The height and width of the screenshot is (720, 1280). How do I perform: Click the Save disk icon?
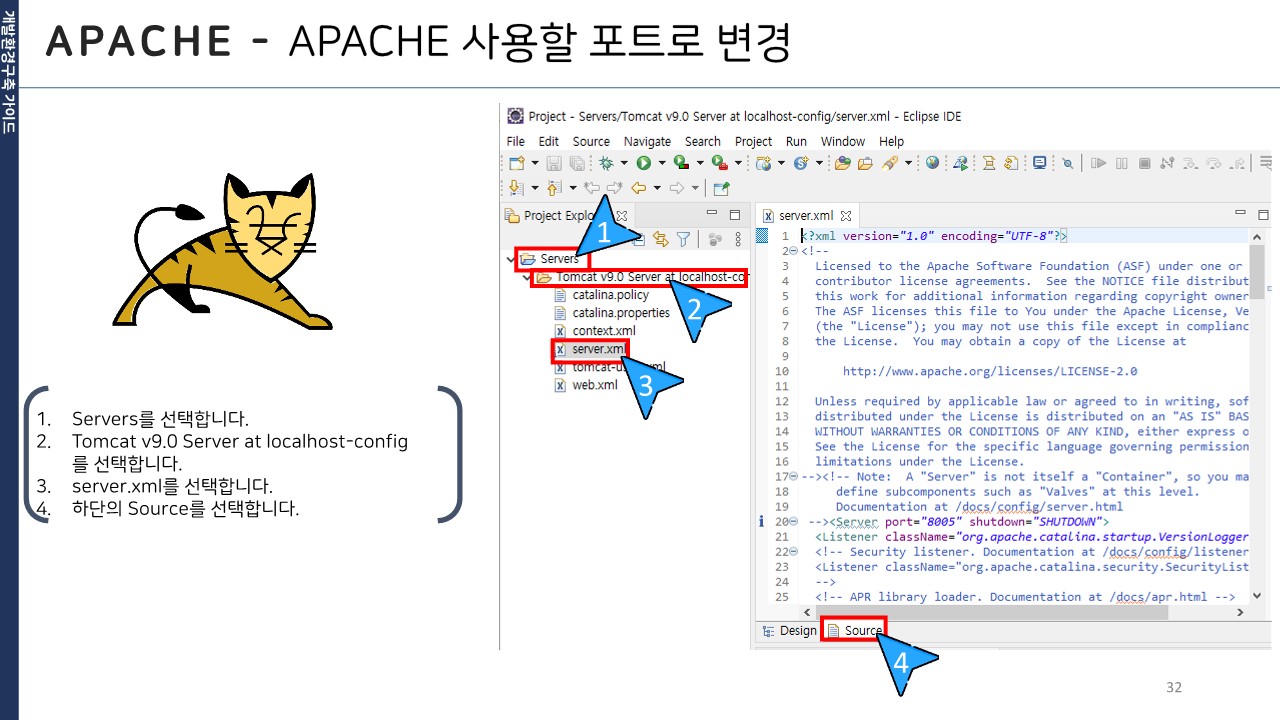(x=554, y=164)
